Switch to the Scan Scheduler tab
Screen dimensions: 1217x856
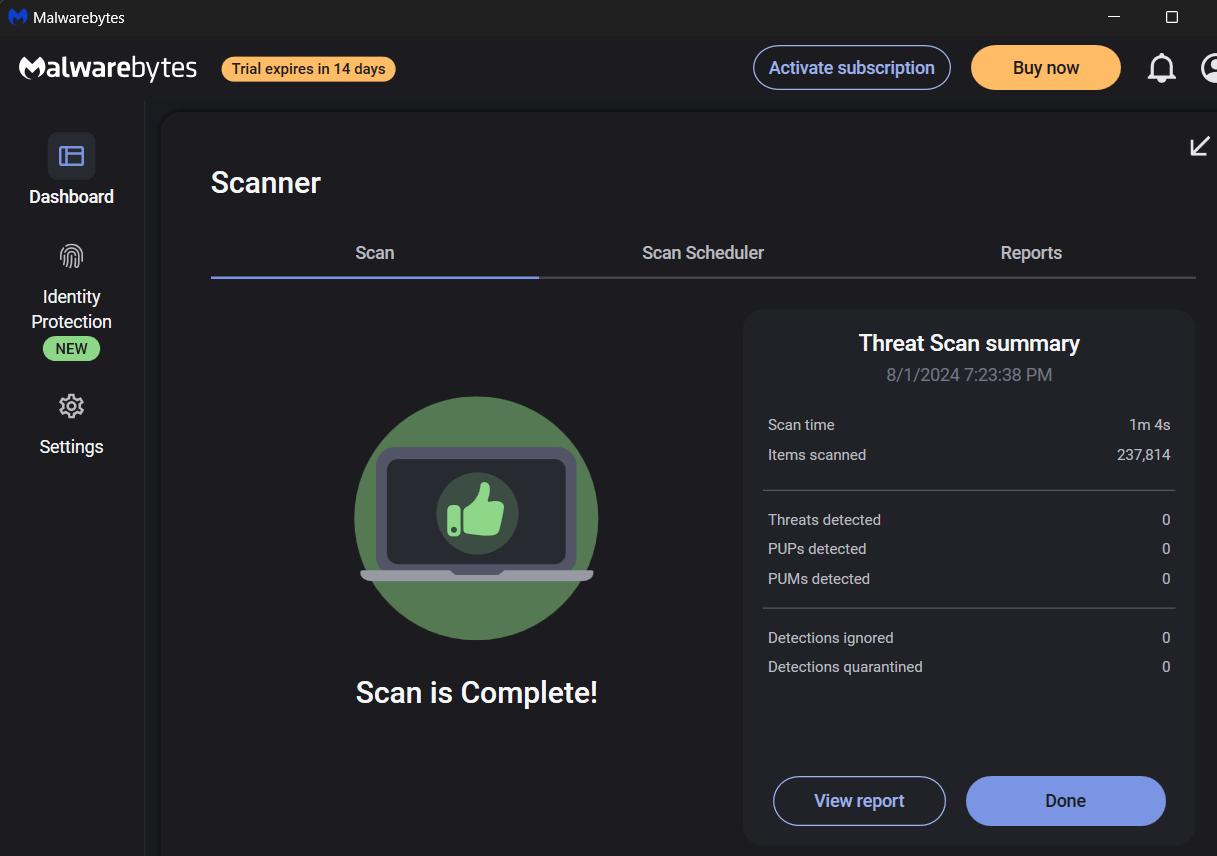point(703,253)
